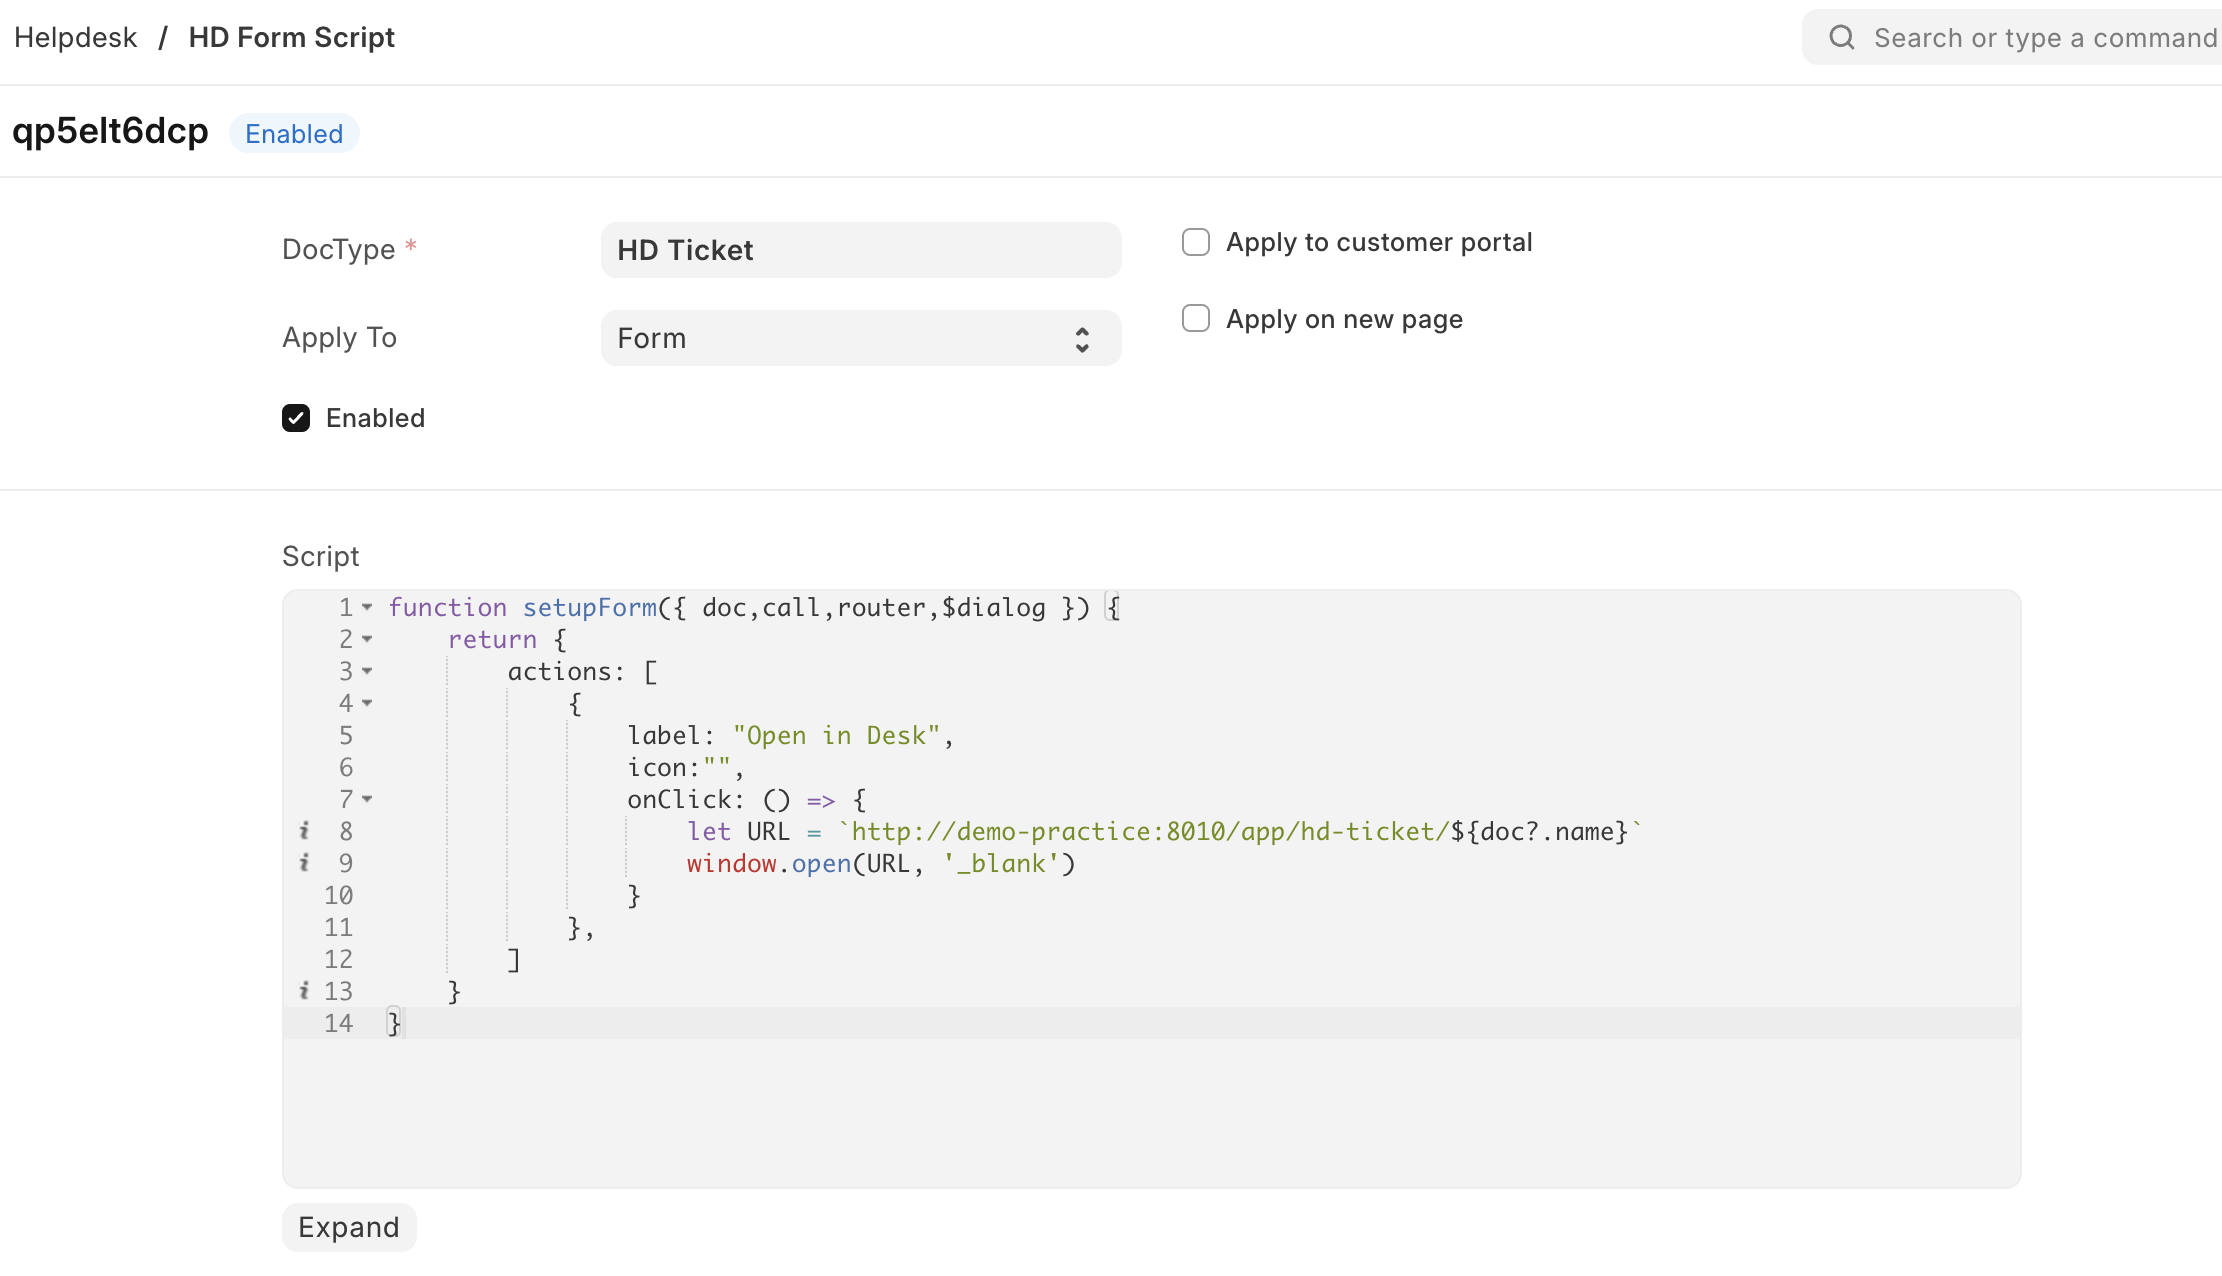Fold the onClick function on line 7
The image size is (2222, 1276).
[x=367, y=799]
